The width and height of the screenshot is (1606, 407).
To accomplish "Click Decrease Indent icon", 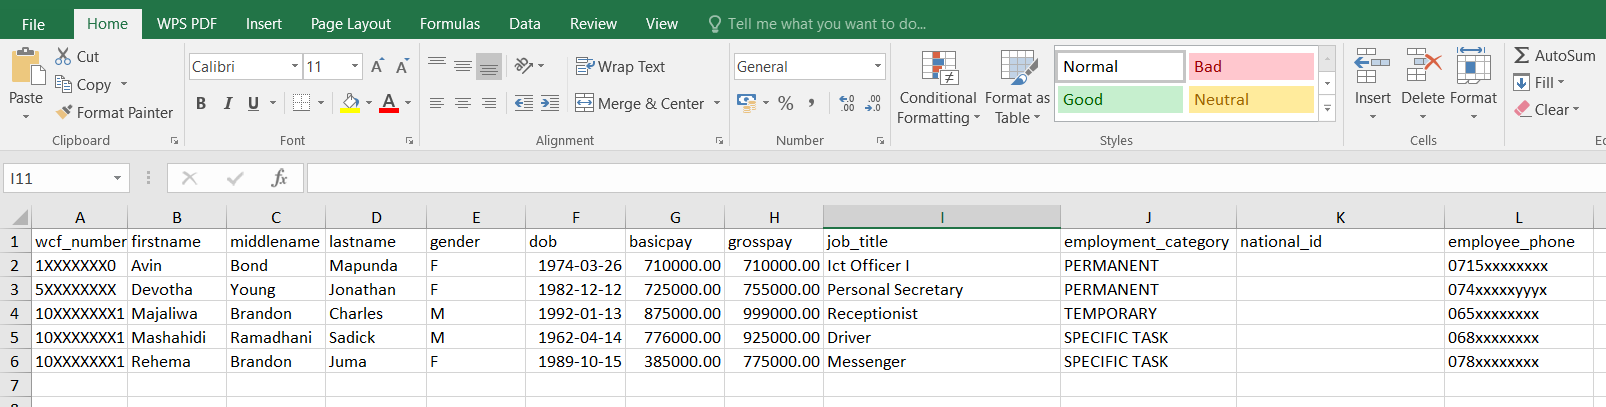I will pos(523,103).
